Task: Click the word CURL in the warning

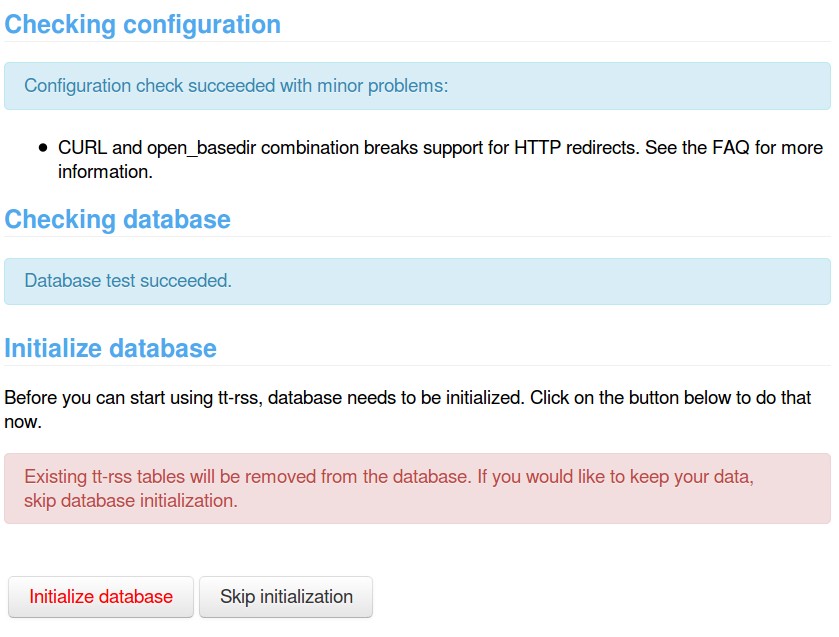Action: click(x=83, y=148)
